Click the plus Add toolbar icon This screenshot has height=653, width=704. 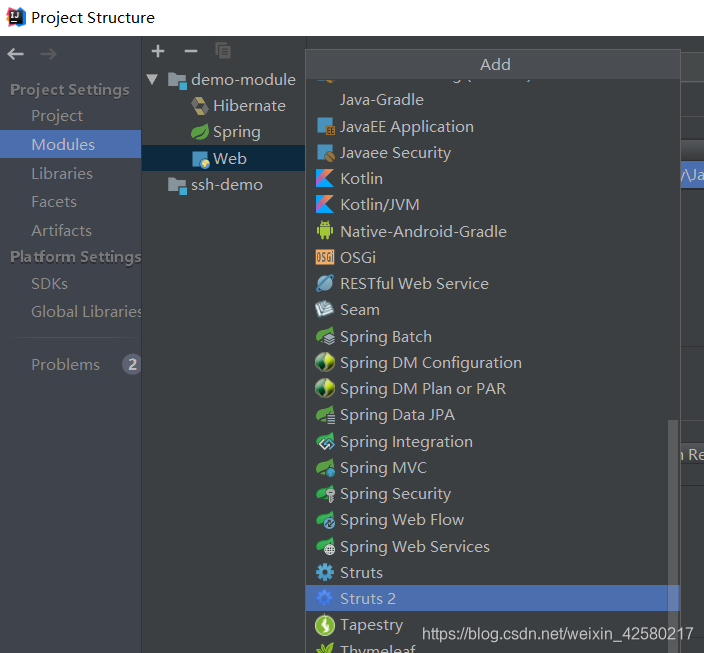tap(158, 51)
